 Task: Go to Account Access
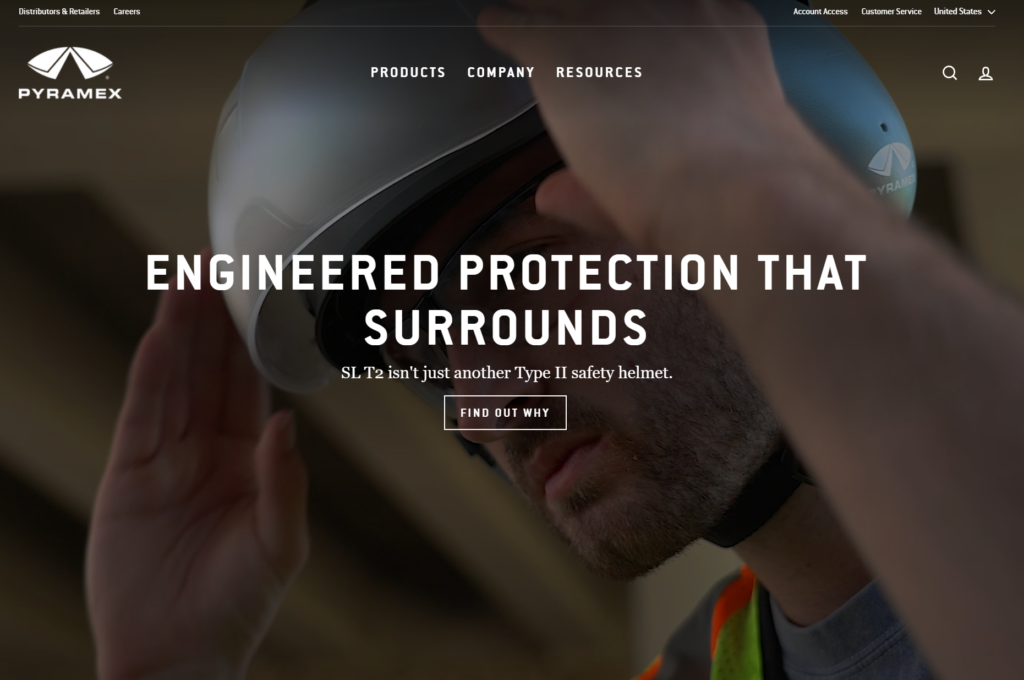[x=820, y=11]
